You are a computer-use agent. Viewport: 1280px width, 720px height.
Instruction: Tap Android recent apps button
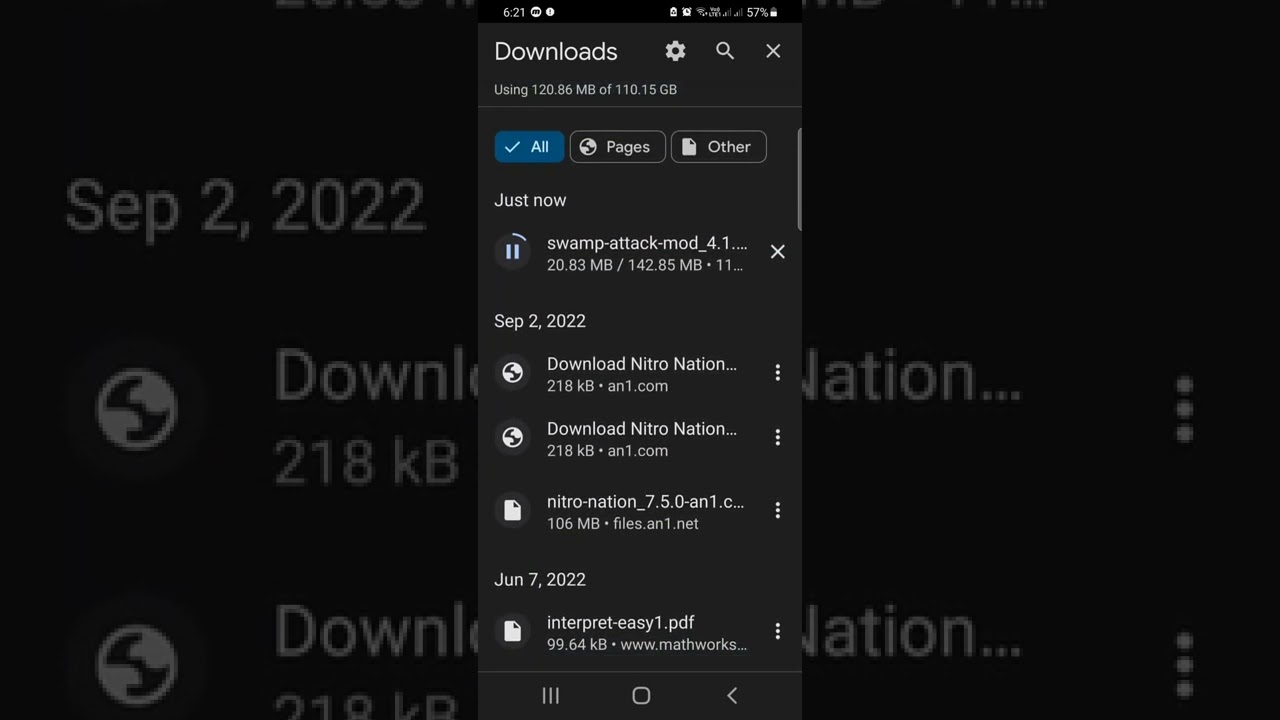(550, 696)
